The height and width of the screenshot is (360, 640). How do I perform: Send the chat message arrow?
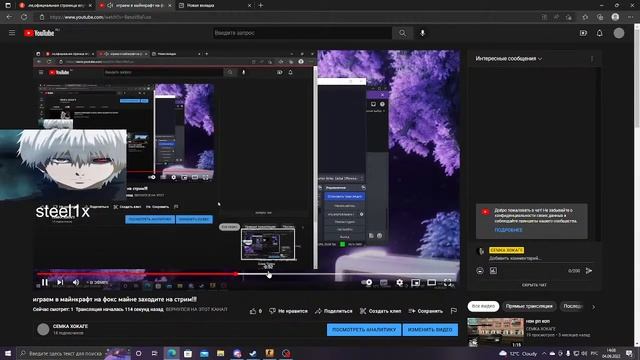pos(589,271)
